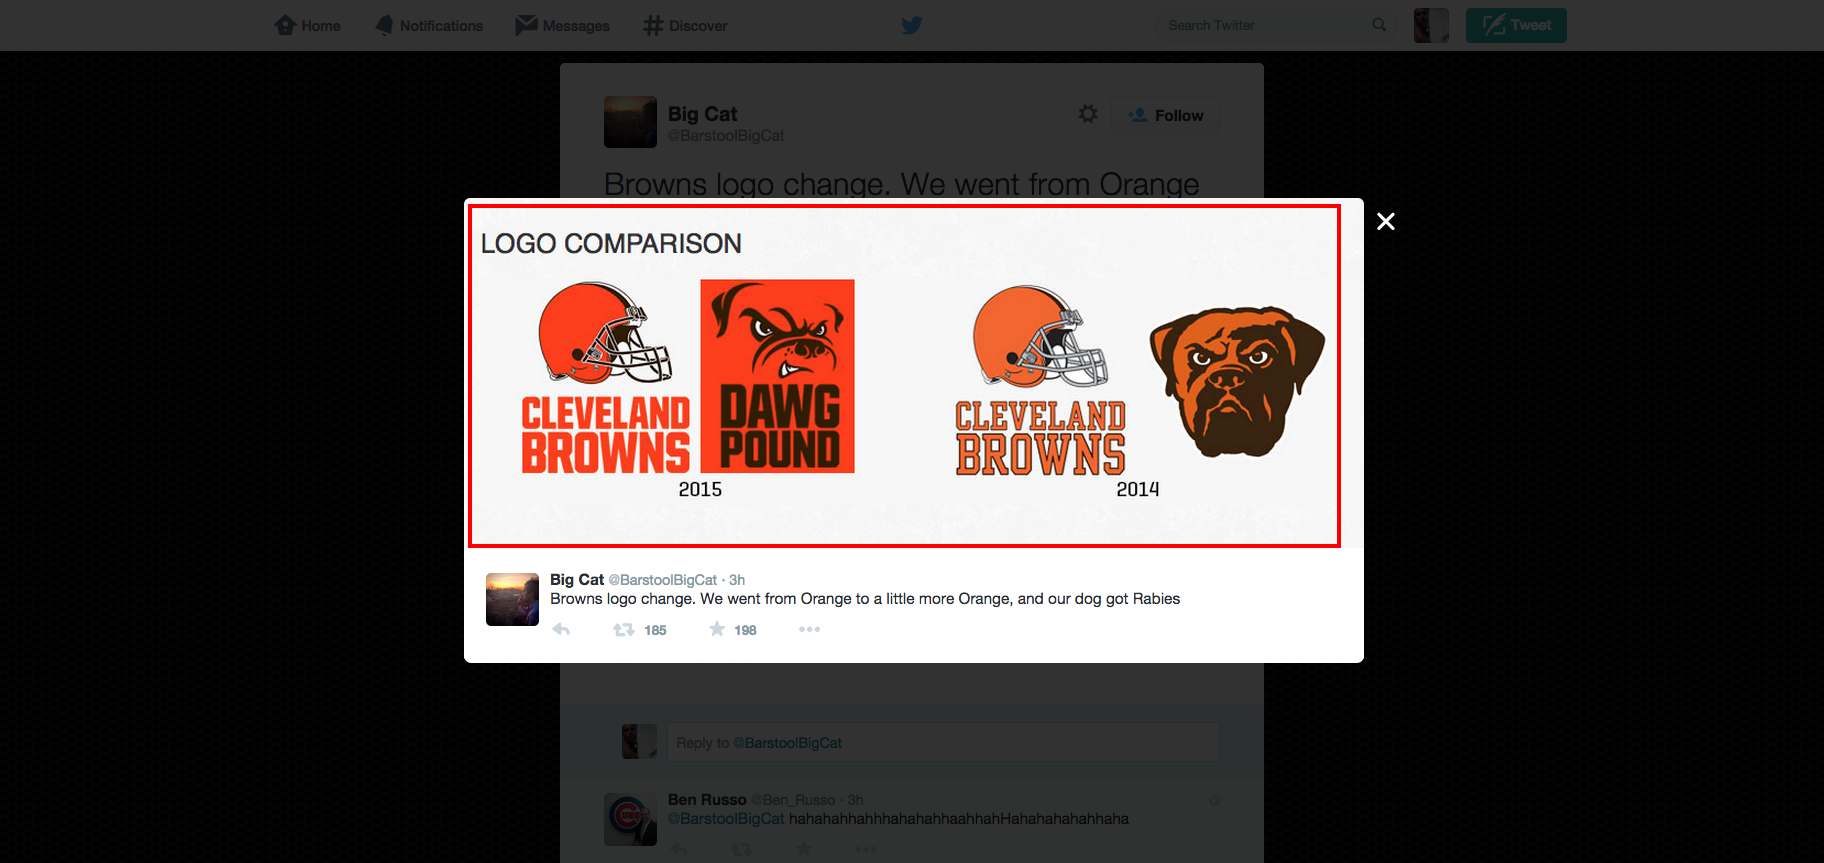Favorite using the star icon beside 198
Image resolution: width=1824 pixels, height=863 pixels.
tap(717, 629)
